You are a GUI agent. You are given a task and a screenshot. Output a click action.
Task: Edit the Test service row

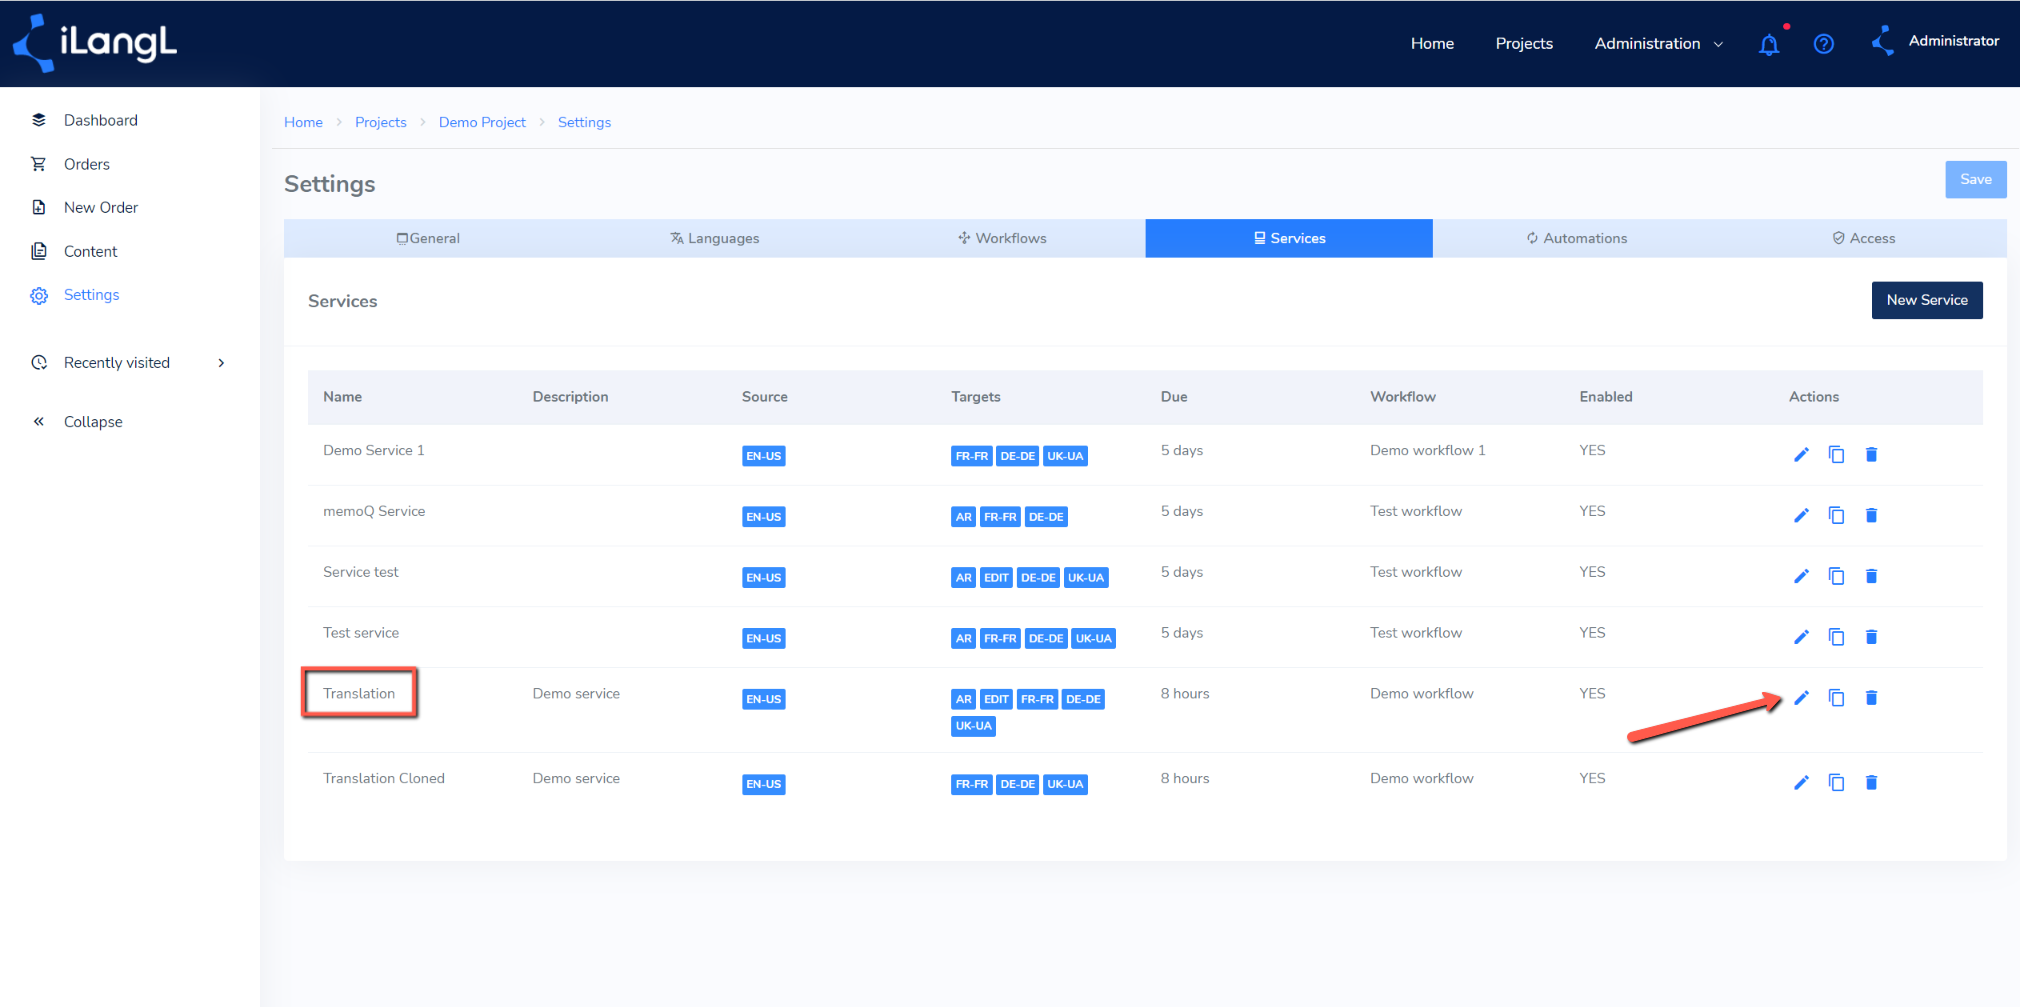(1801, 638)
